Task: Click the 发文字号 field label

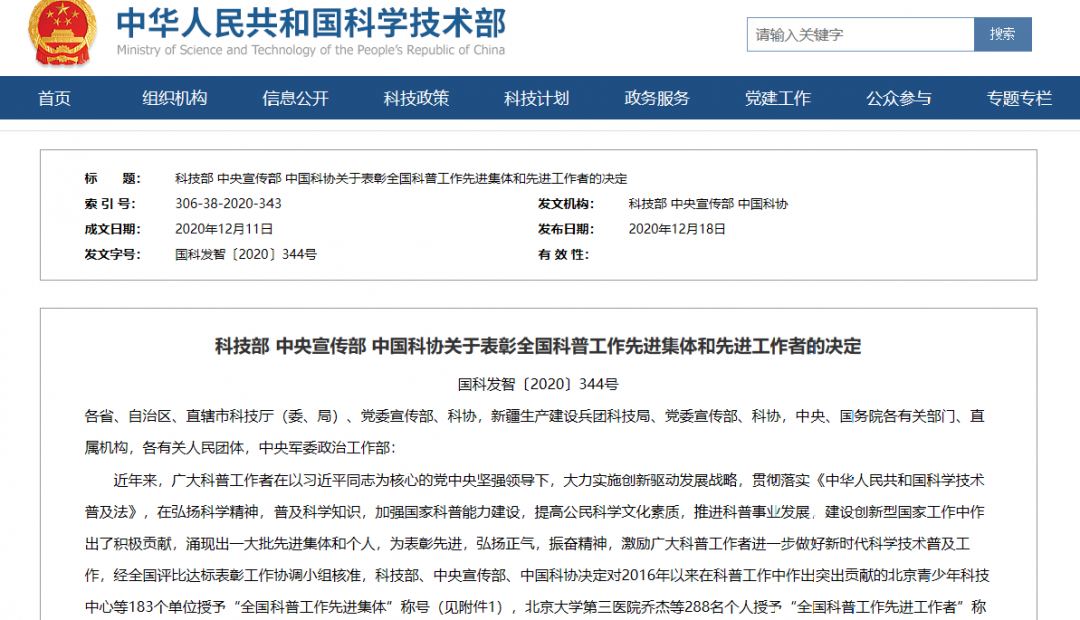Action: [x=112, y=255]
